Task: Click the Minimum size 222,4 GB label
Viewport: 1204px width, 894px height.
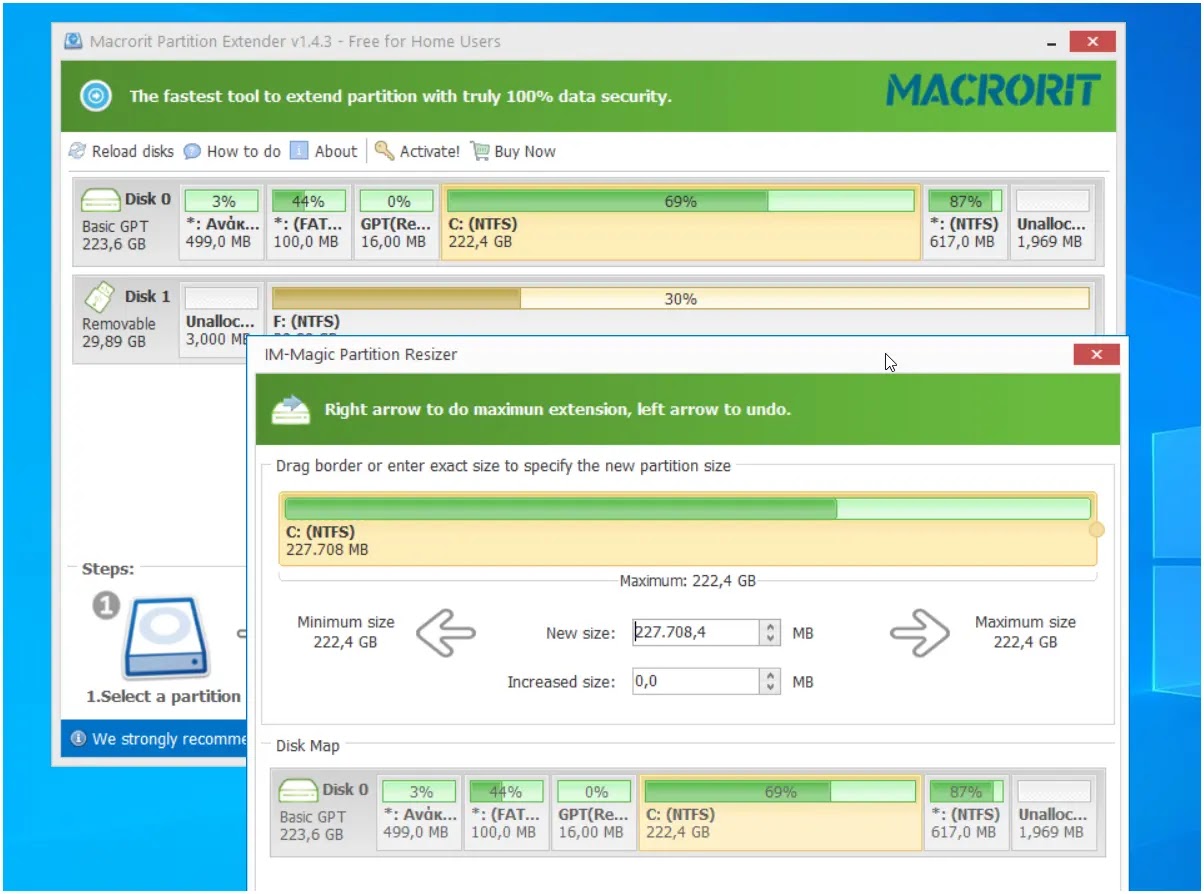Action: point(346,632)
